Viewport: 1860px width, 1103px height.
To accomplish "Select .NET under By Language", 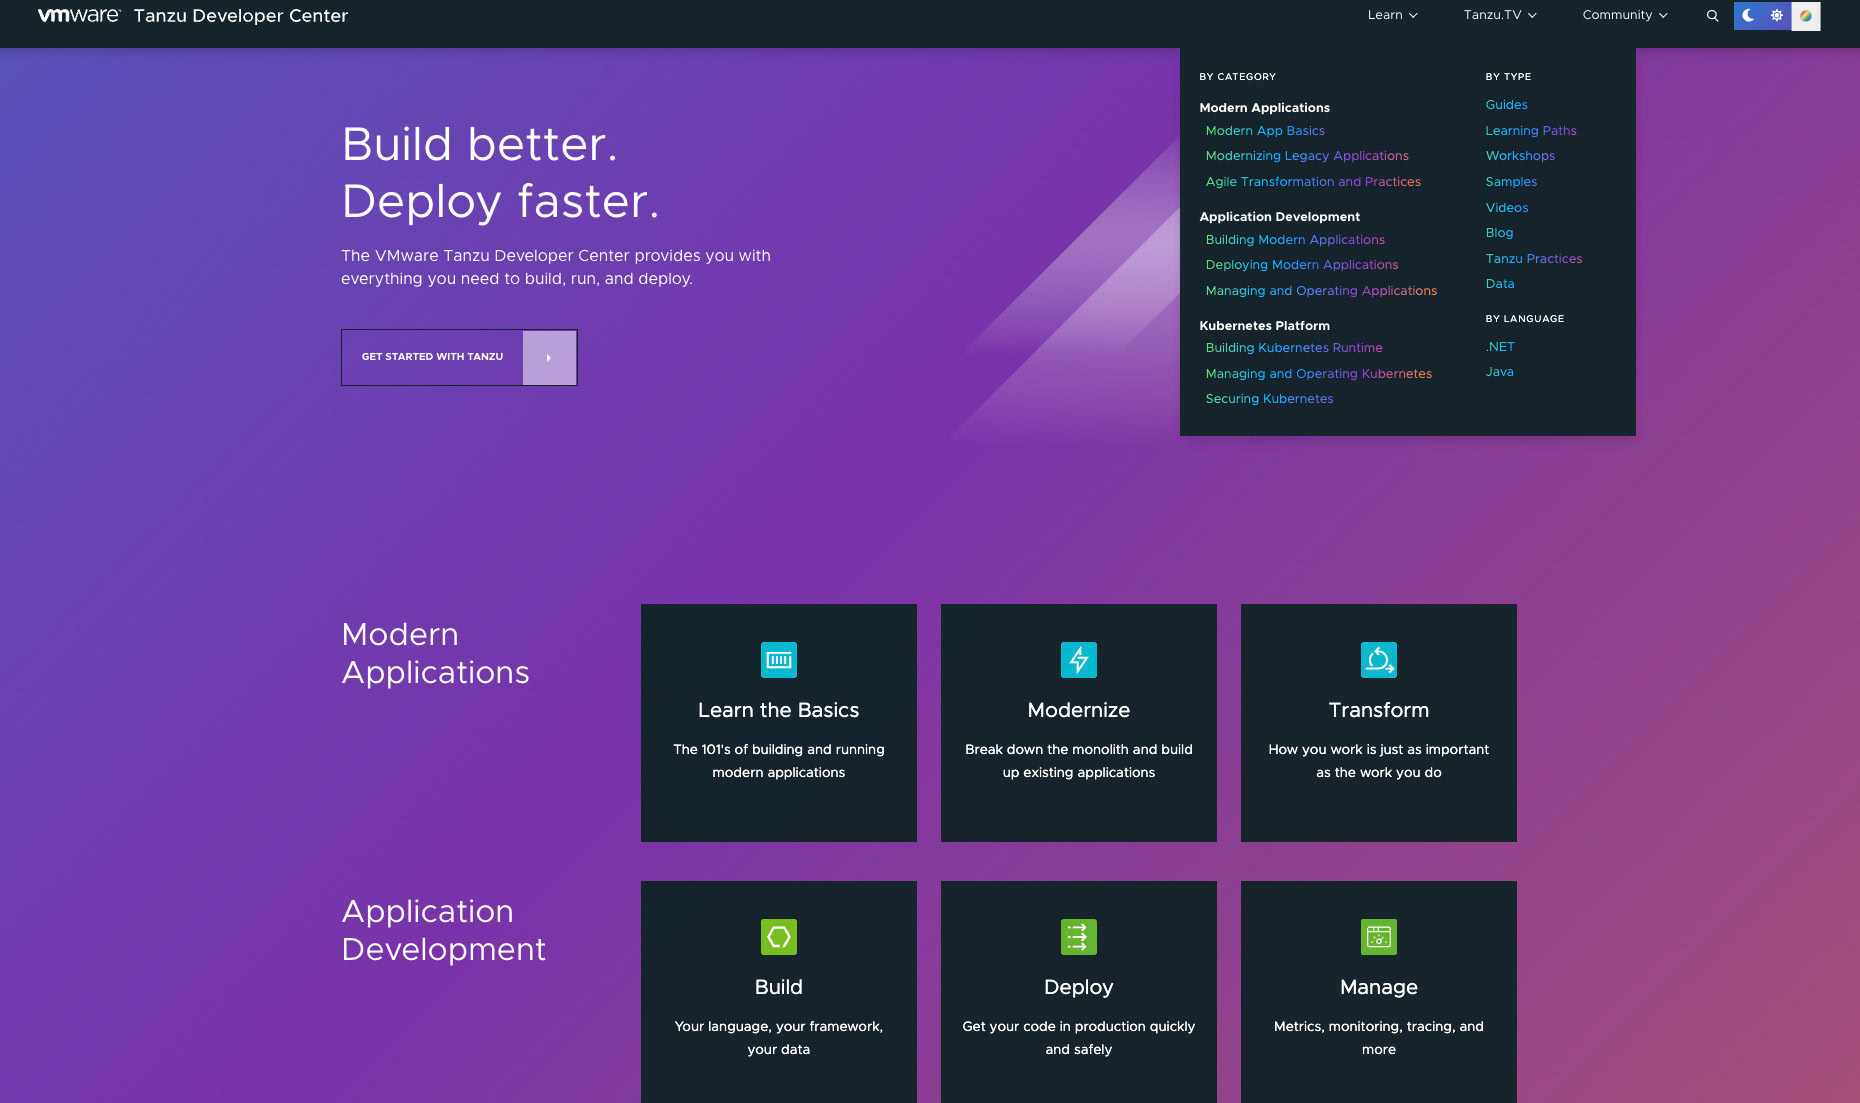I will pyautogui.click(x=1500, y=347).
